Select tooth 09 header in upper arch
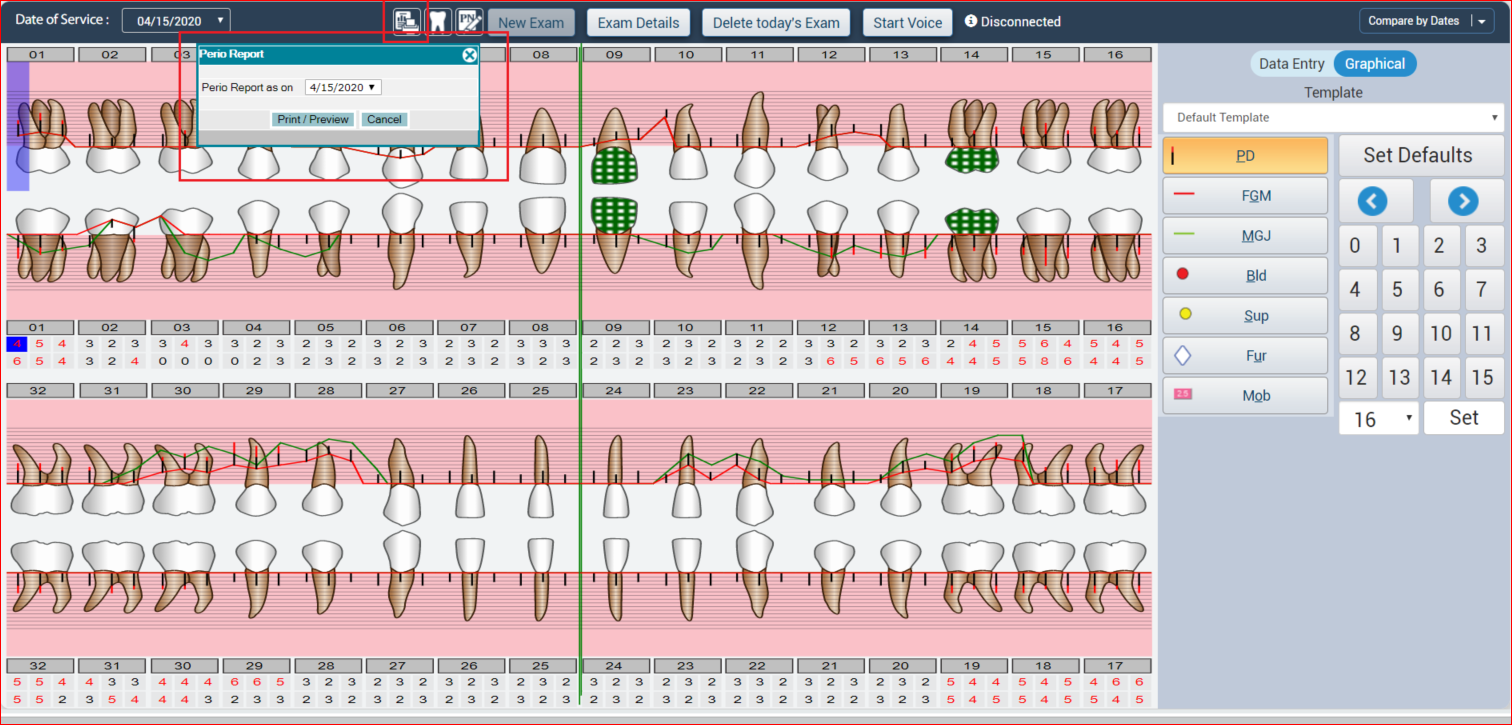This screenshot has height=725, width=1512. tap(614, 54)
